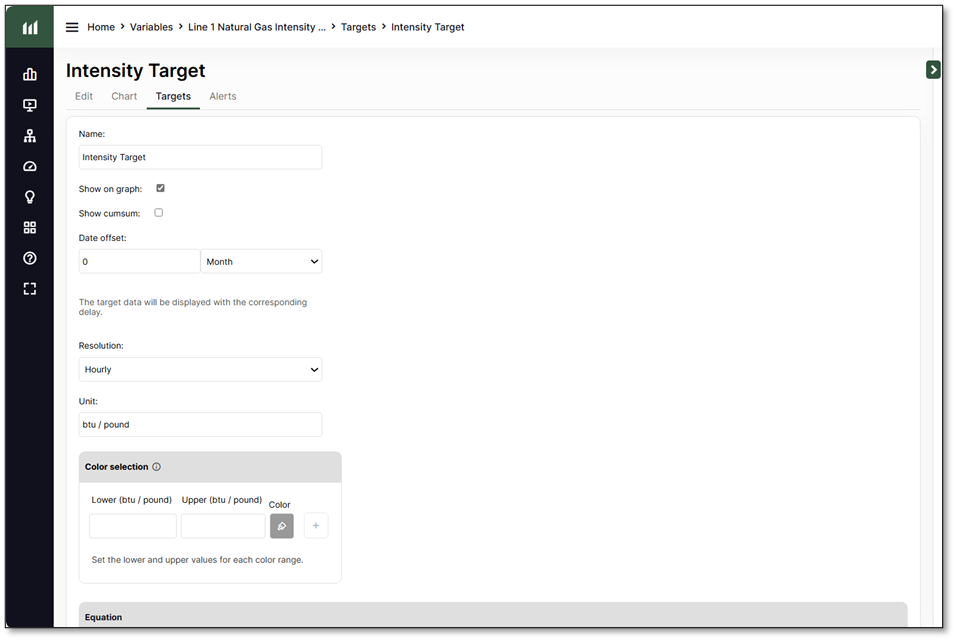
Task: Click the Unit input field
Action: (x=201, y=424)
